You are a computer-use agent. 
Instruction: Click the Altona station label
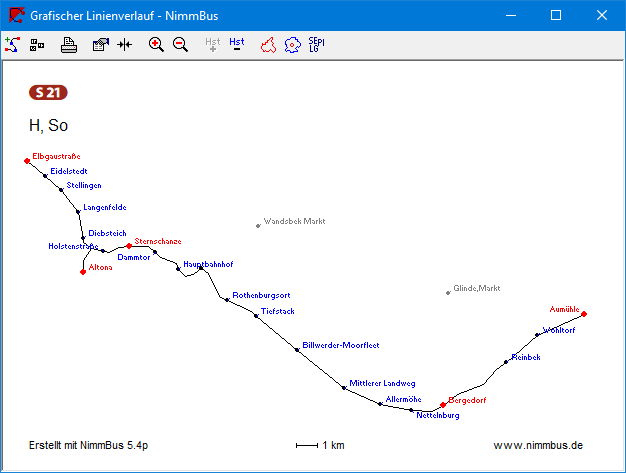pyautogui.click(x=101, y=268)
